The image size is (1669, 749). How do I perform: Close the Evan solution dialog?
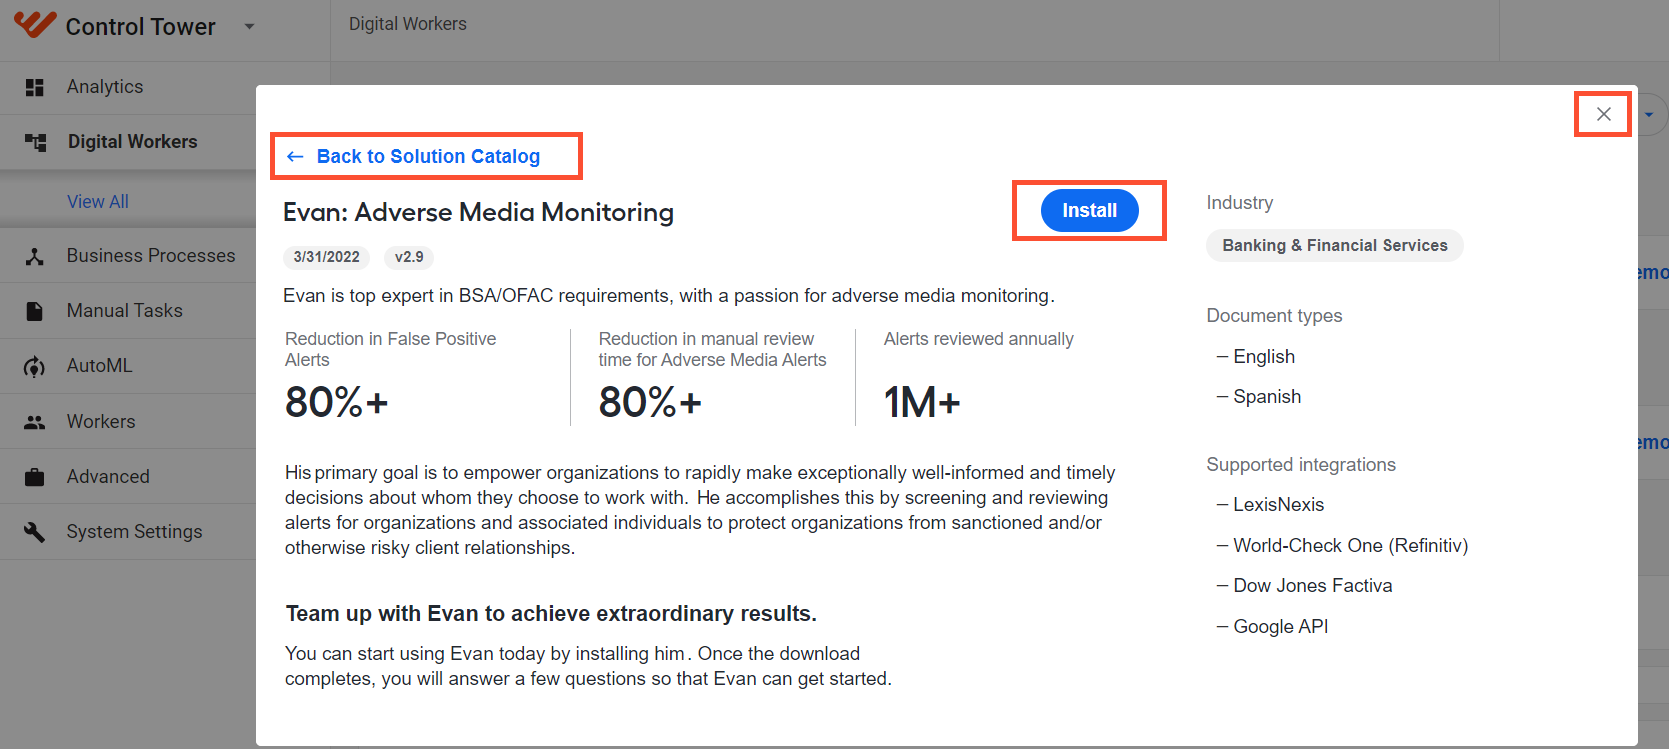1604,114
